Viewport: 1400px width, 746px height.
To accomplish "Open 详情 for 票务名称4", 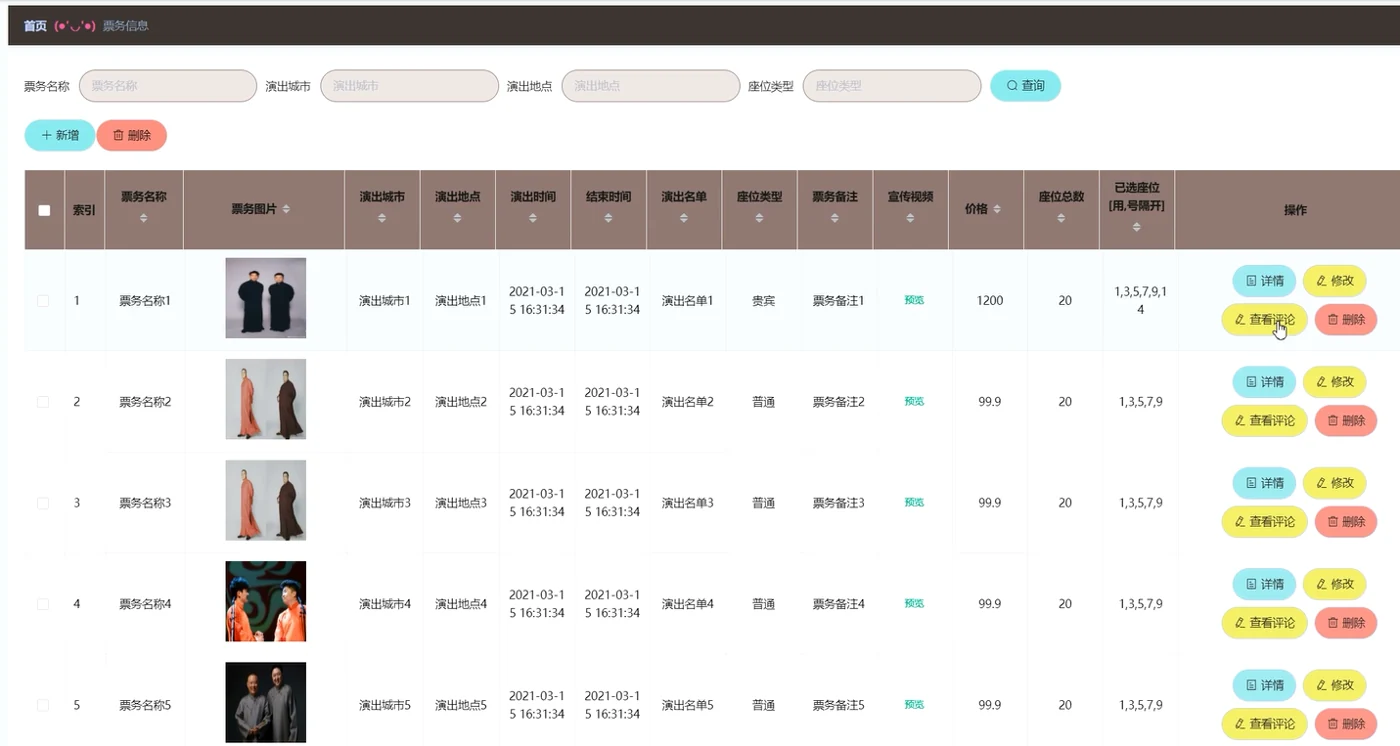I will 1264,584.
